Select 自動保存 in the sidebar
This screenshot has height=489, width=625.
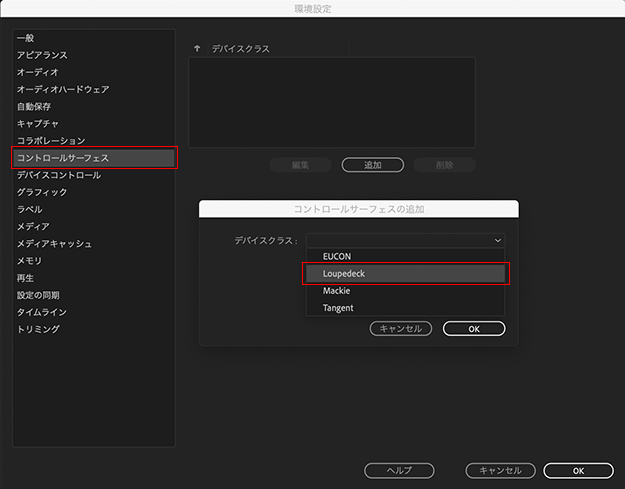pyautogui.click(x=37, y=106)
